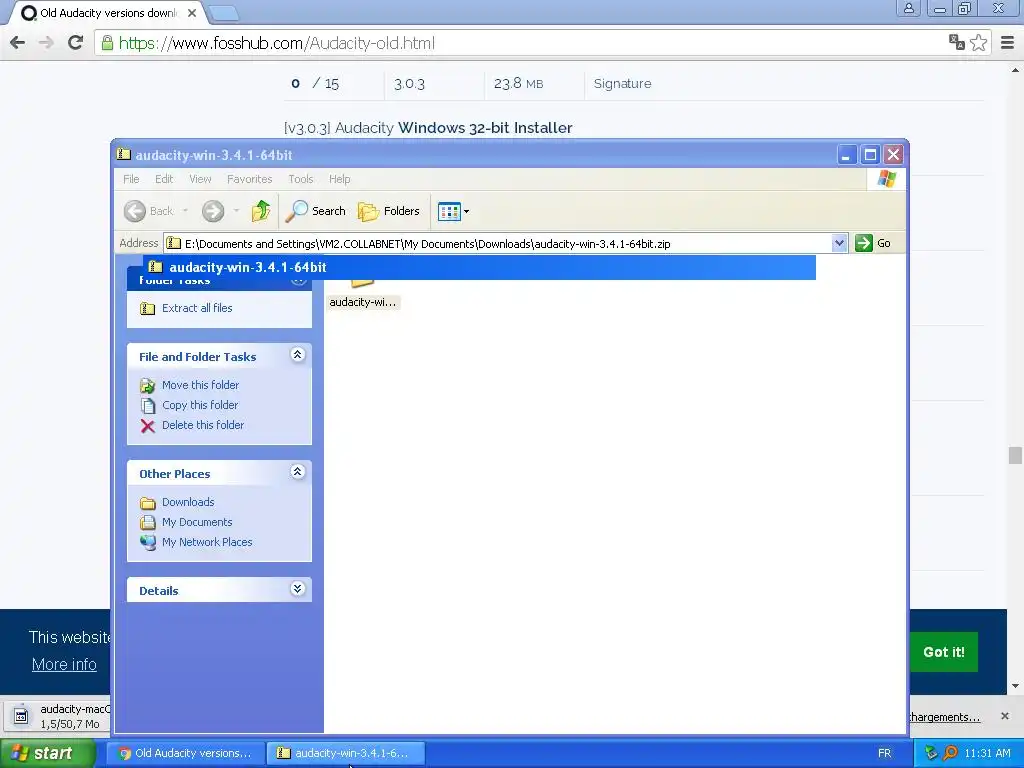Open the Windows start menu
The image size is (1024, 768).
[x=47, y=753]
